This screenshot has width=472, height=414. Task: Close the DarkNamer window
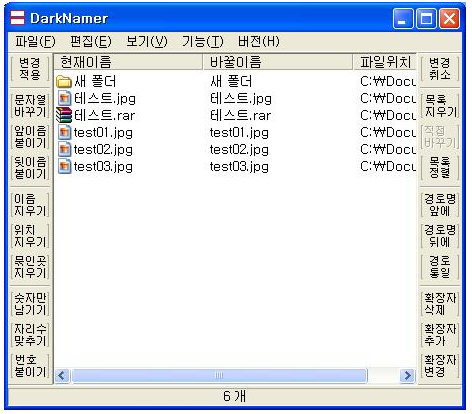tap(449, 18)
